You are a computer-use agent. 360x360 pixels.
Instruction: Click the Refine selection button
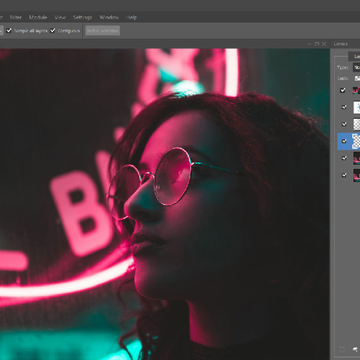102,31
